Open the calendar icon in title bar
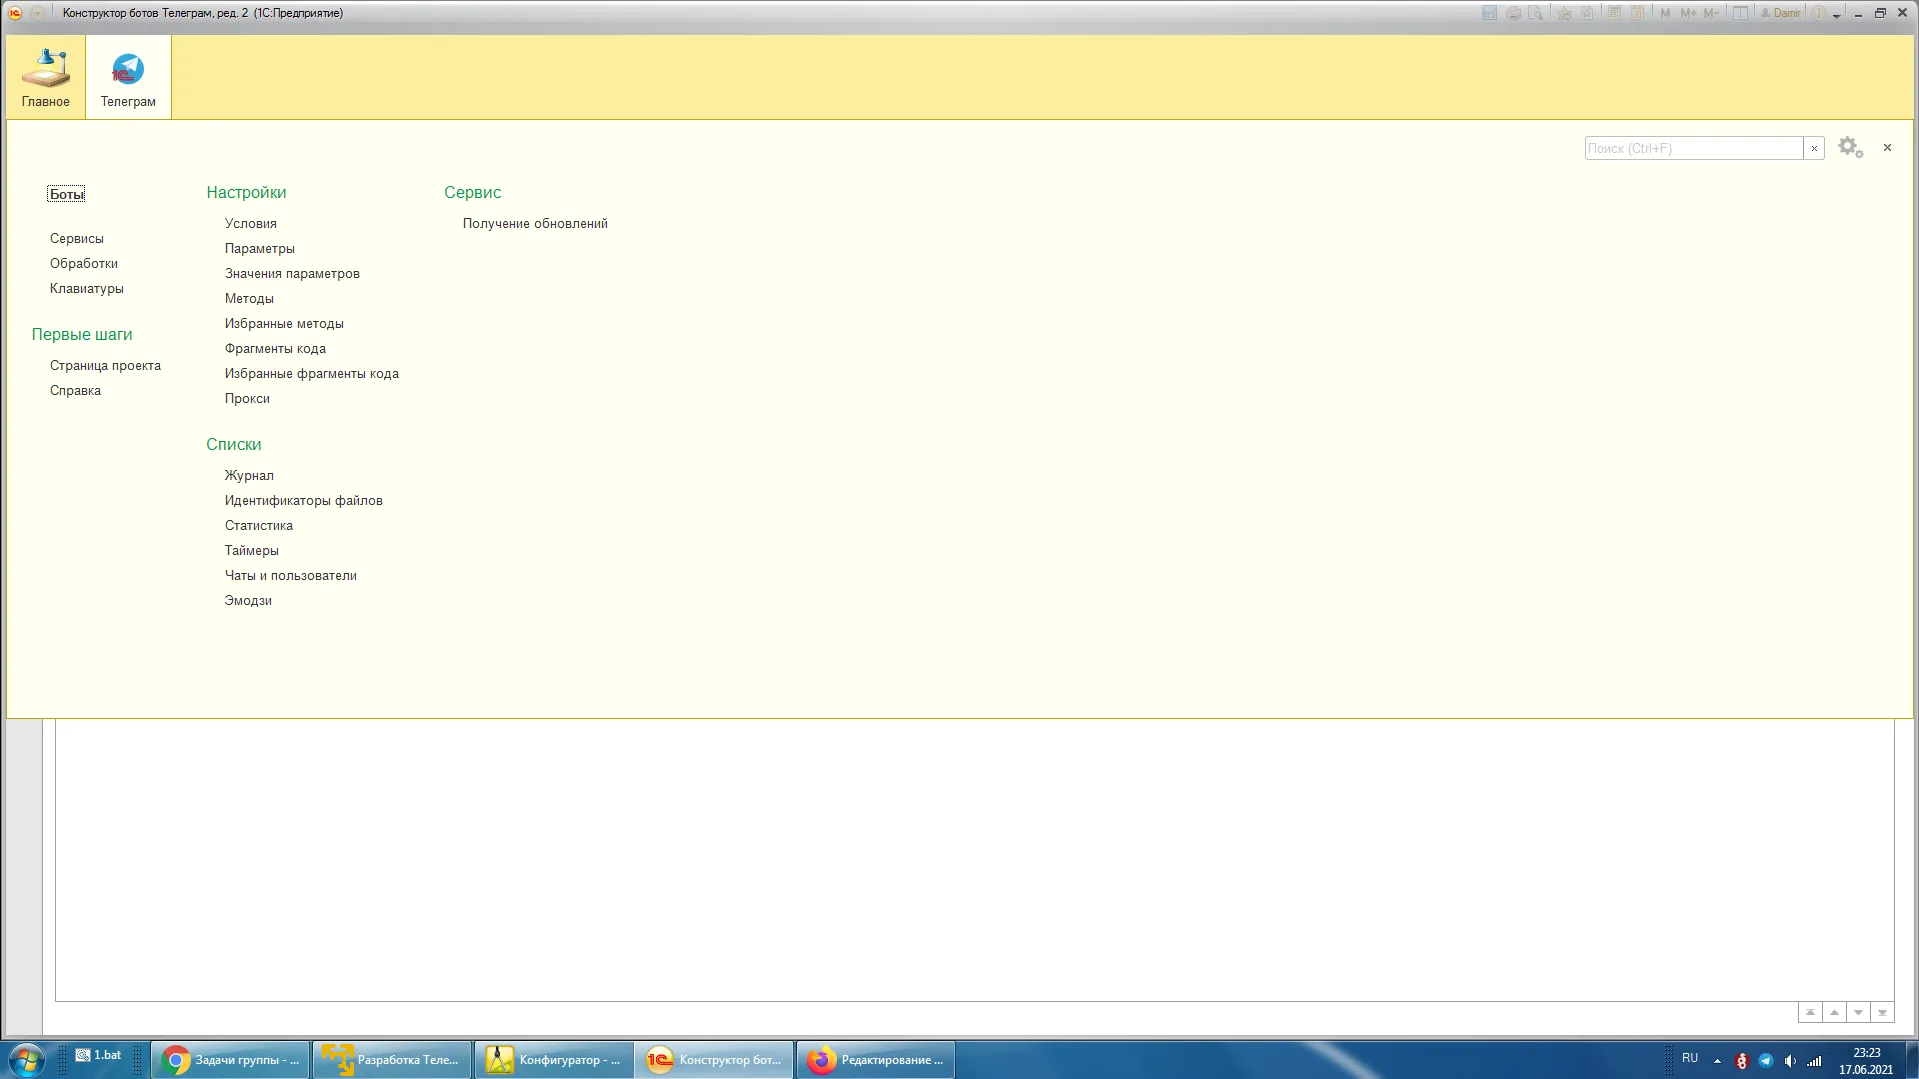 [1637, 13]
